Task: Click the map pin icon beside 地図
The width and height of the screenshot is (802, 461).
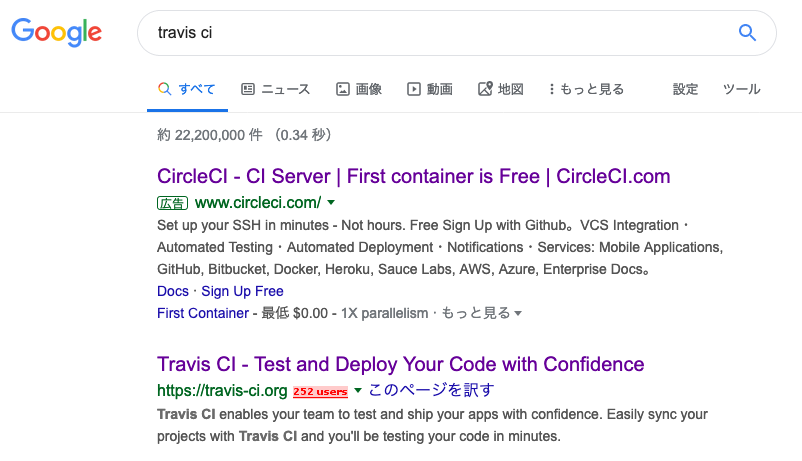Action: click(x=485, y=89)
